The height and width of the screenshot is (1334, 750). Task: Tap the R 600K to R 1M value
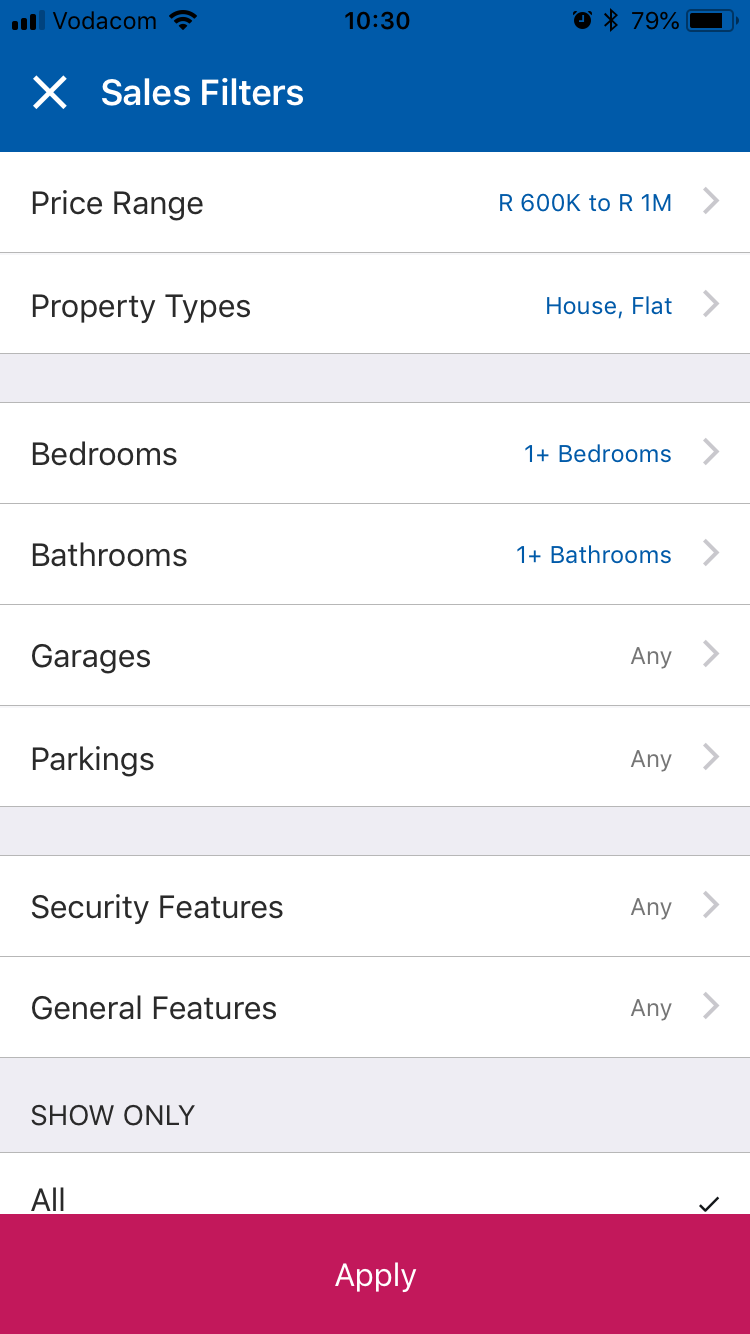pyautogui.click(x=585, y=203)
